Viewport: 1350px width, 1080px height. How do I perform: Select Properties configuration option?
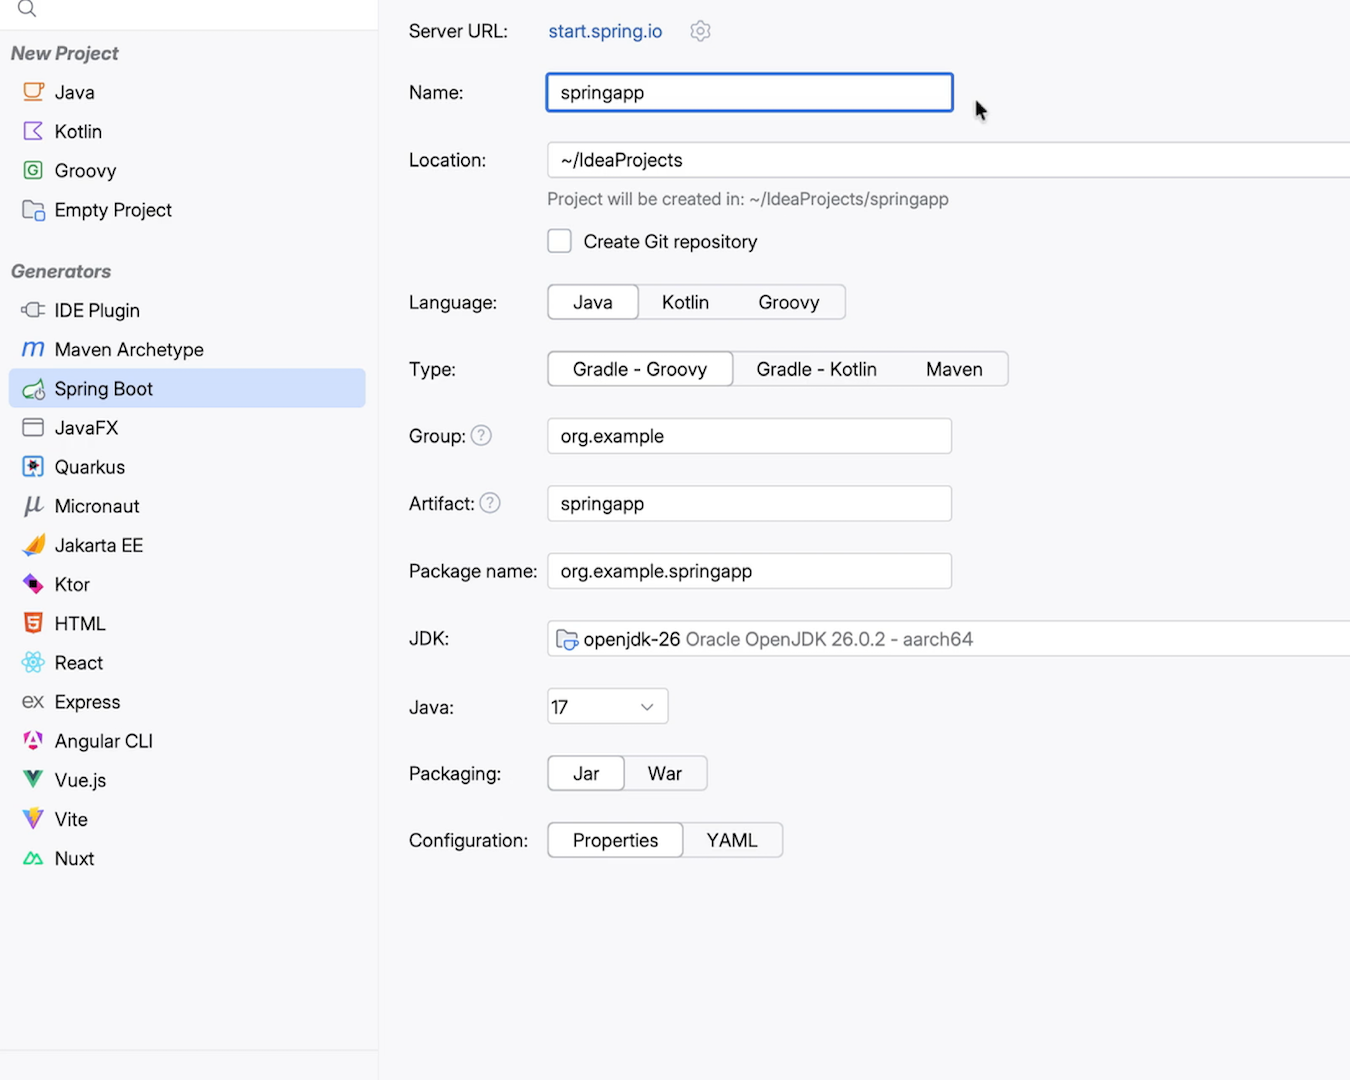[615, 840]
